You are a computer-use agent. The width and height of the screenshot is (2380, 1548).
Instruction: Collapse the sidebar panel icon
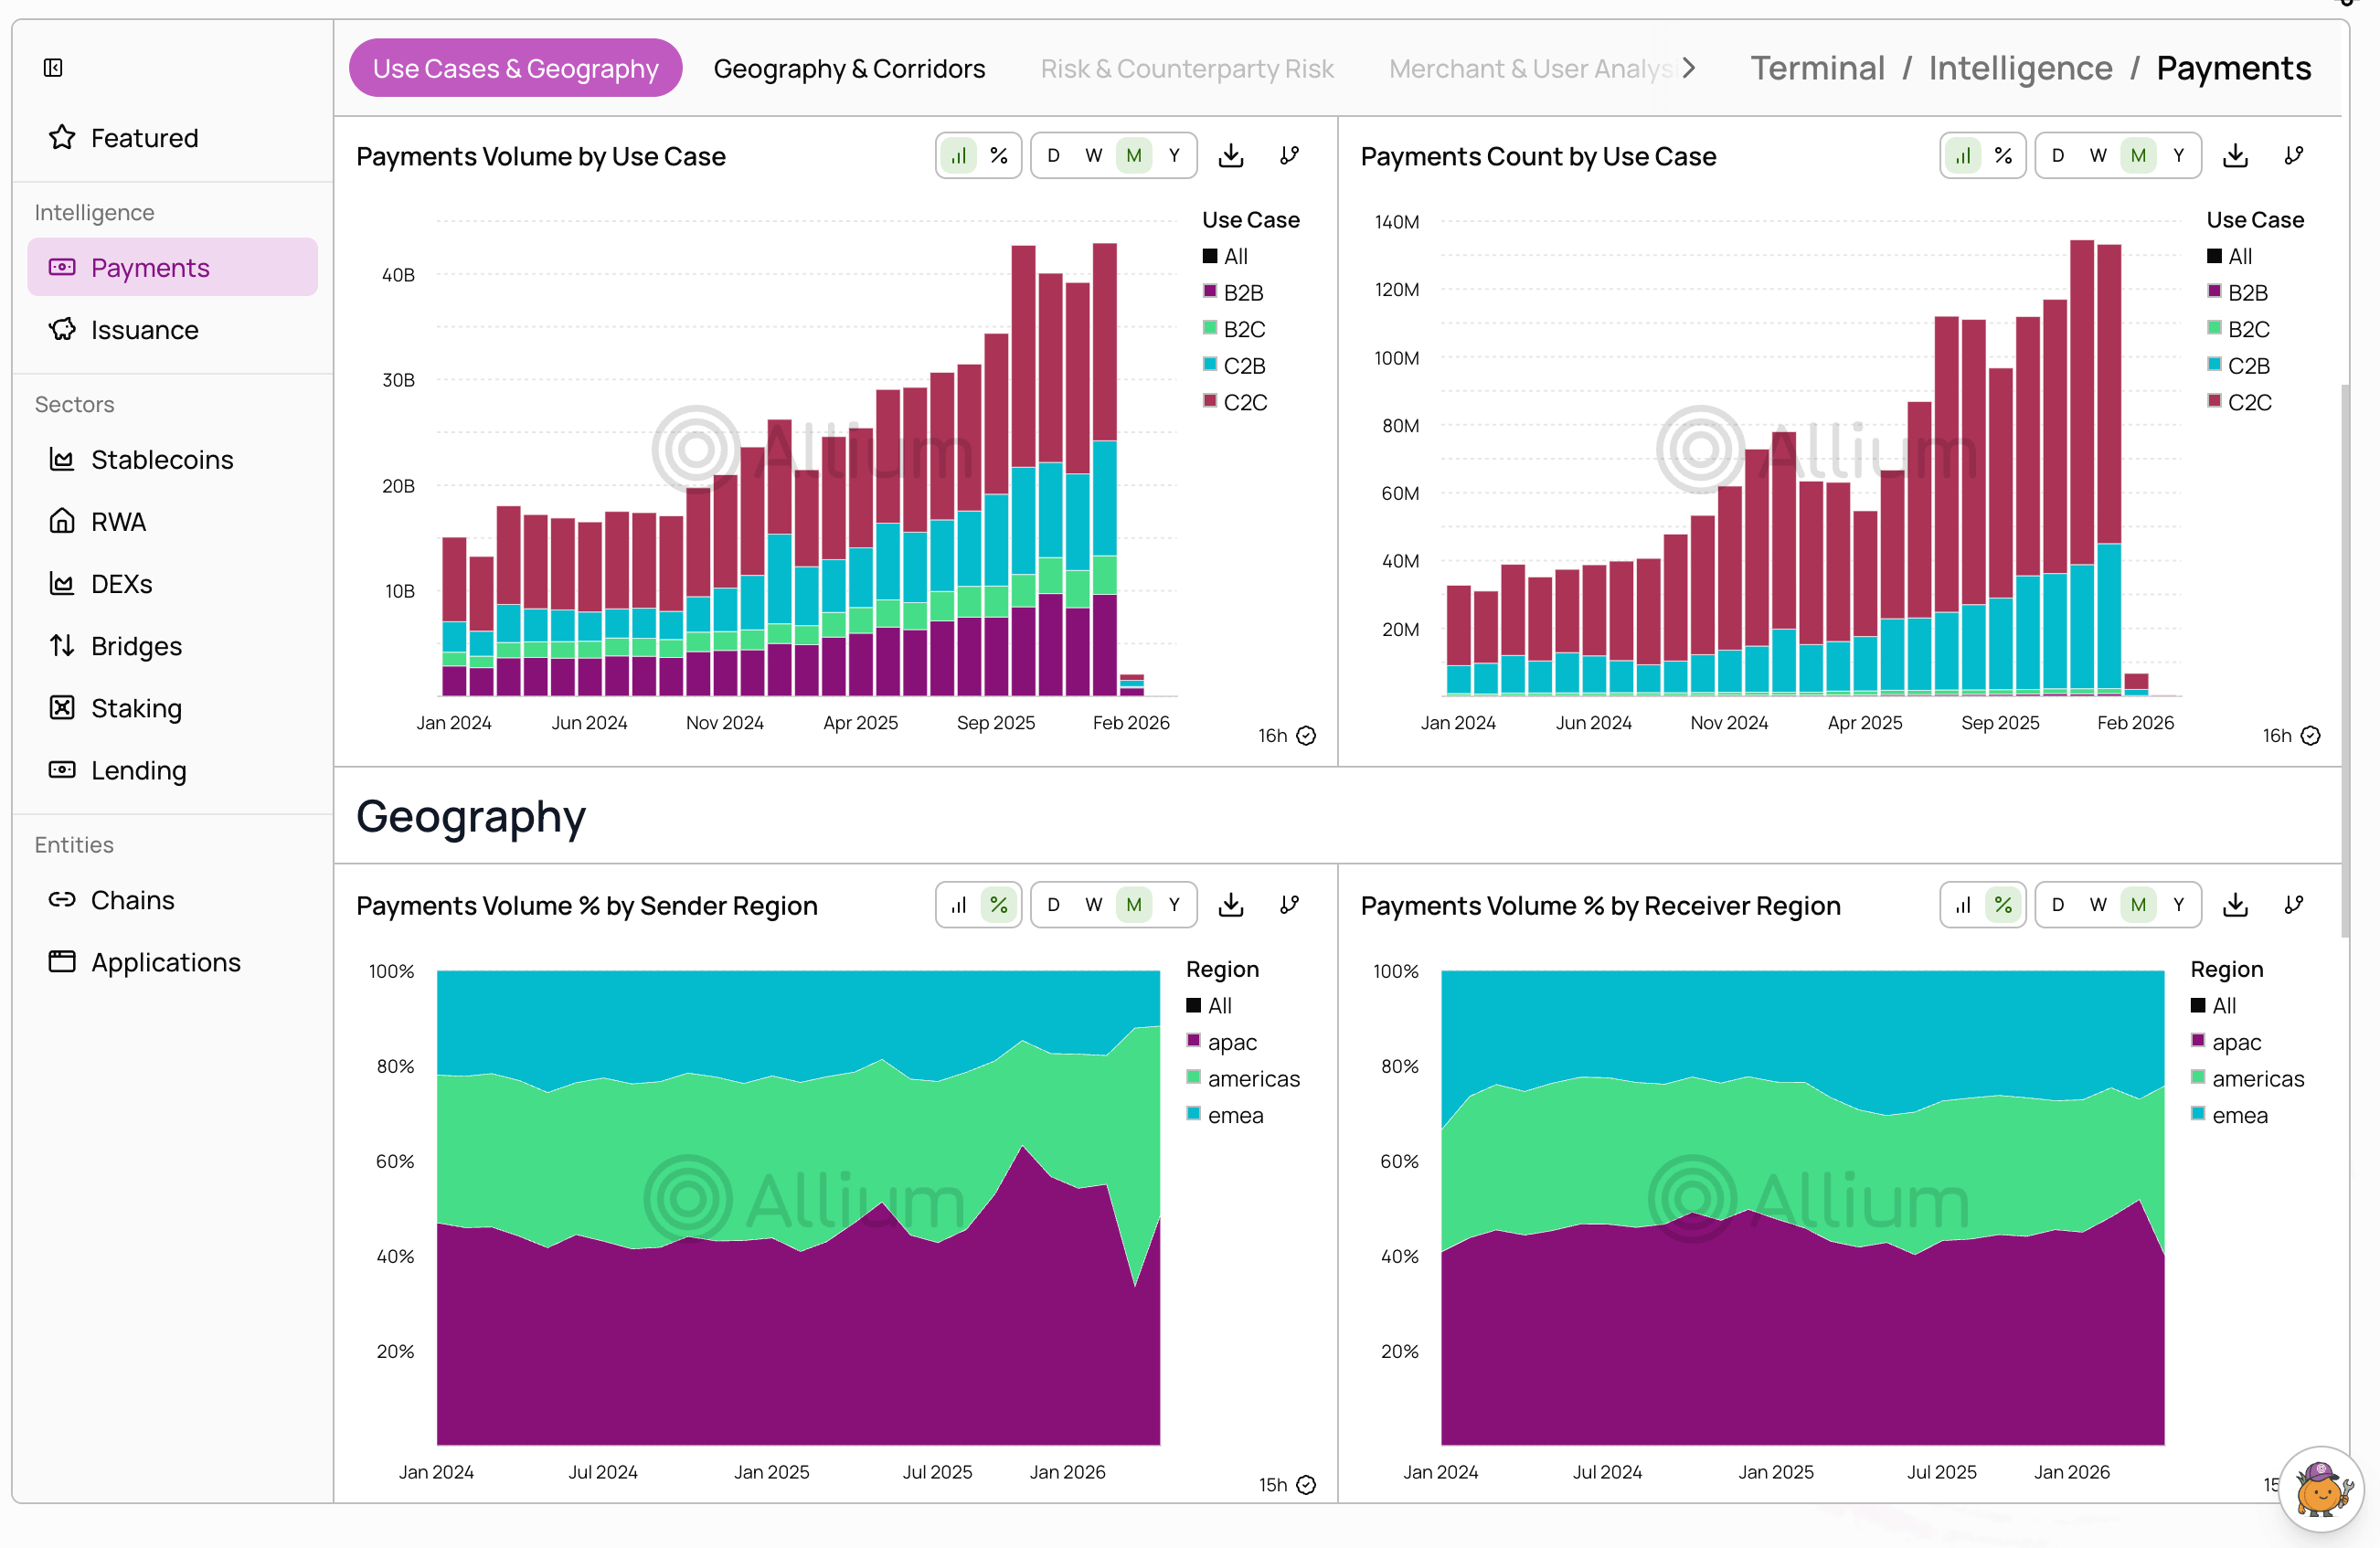pos(53,68)
